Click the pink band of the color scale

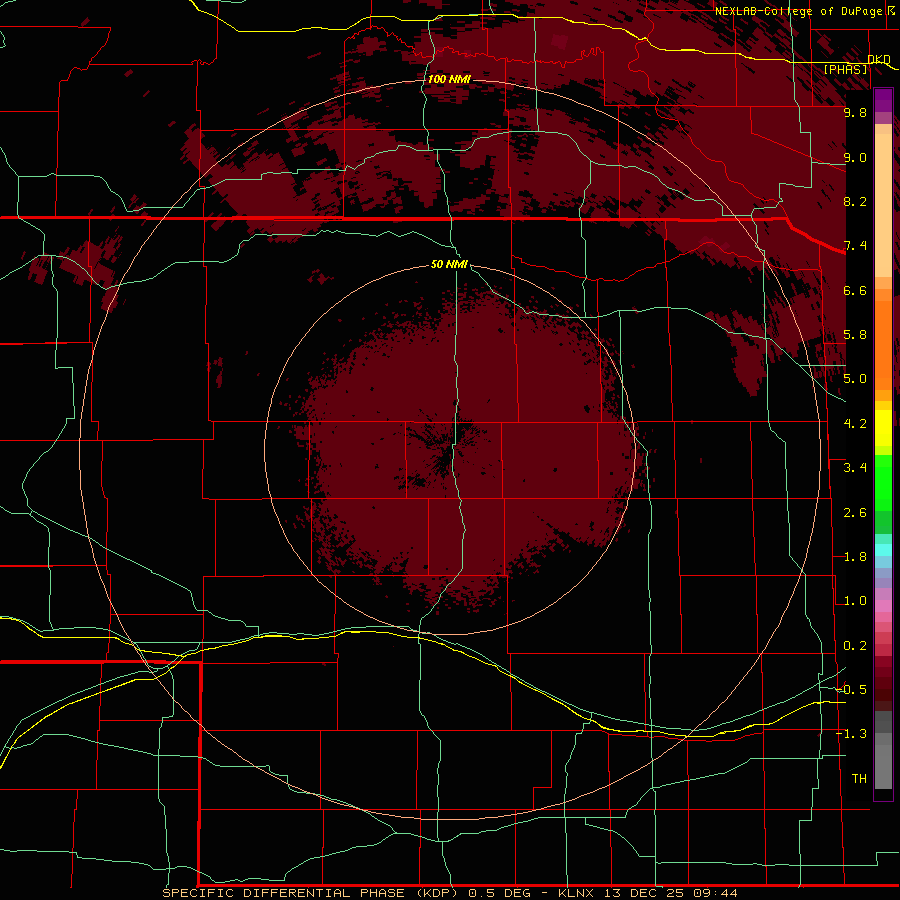[883, 606]
